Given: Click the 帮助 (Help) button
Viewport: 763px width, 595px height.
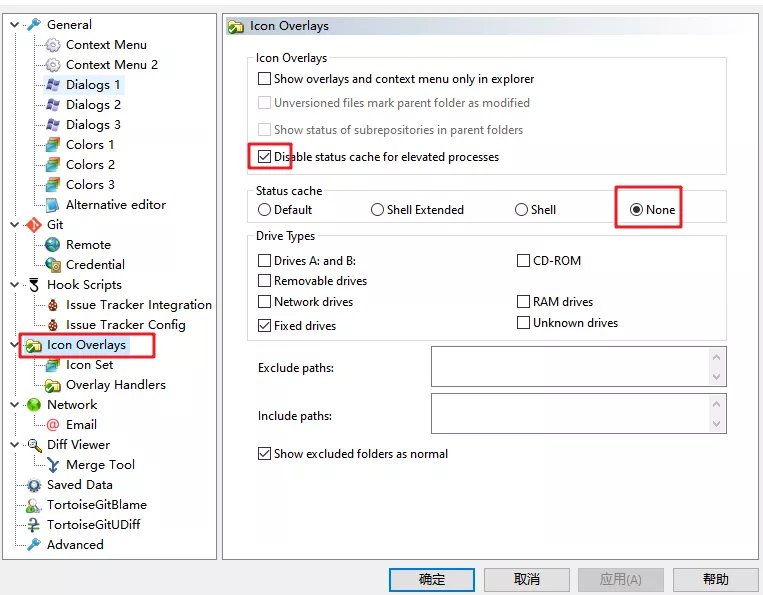Looking at the screenshot, I should (x=716, y=579).
